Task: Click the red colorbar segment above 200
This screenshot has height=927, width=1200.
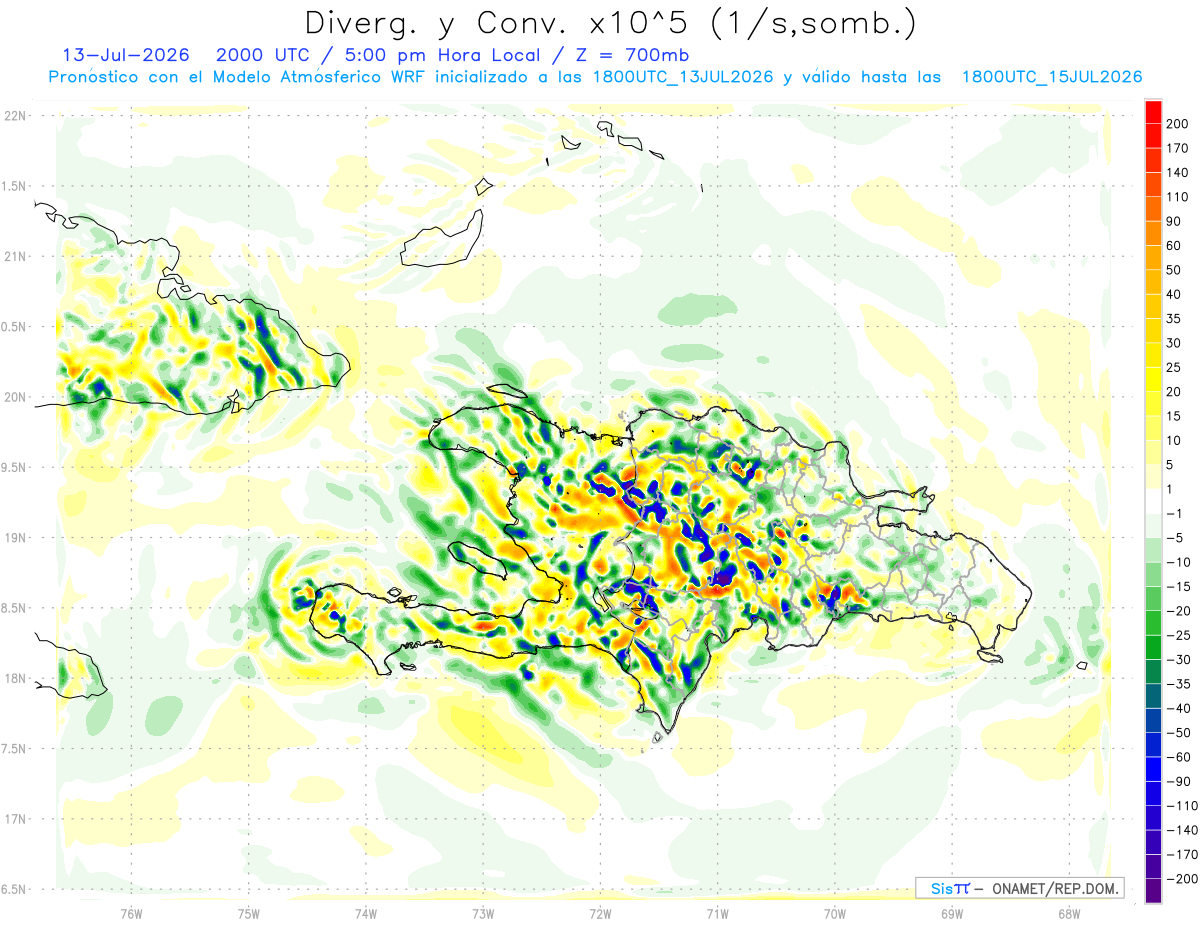Action: (1153, 112)
